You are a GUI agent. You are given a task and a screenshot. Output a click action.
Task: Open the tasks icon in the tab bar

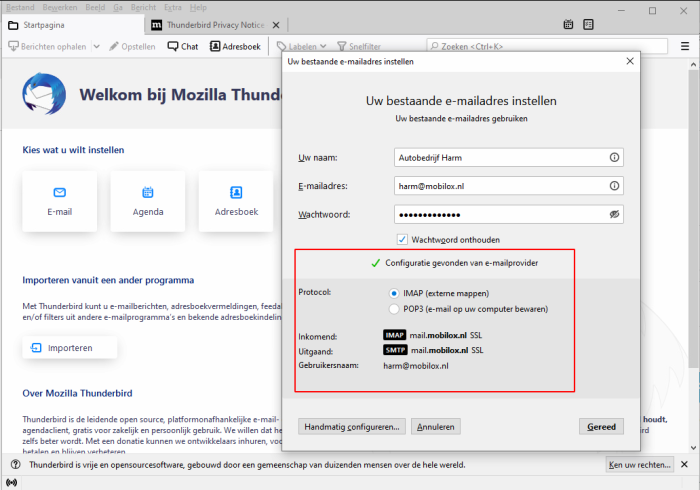(x=588, y=25)
